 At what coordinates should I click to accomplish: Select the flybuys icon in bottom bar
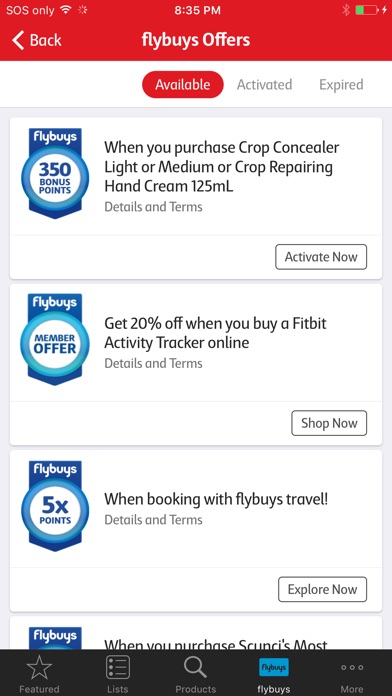tap(273, 667)
